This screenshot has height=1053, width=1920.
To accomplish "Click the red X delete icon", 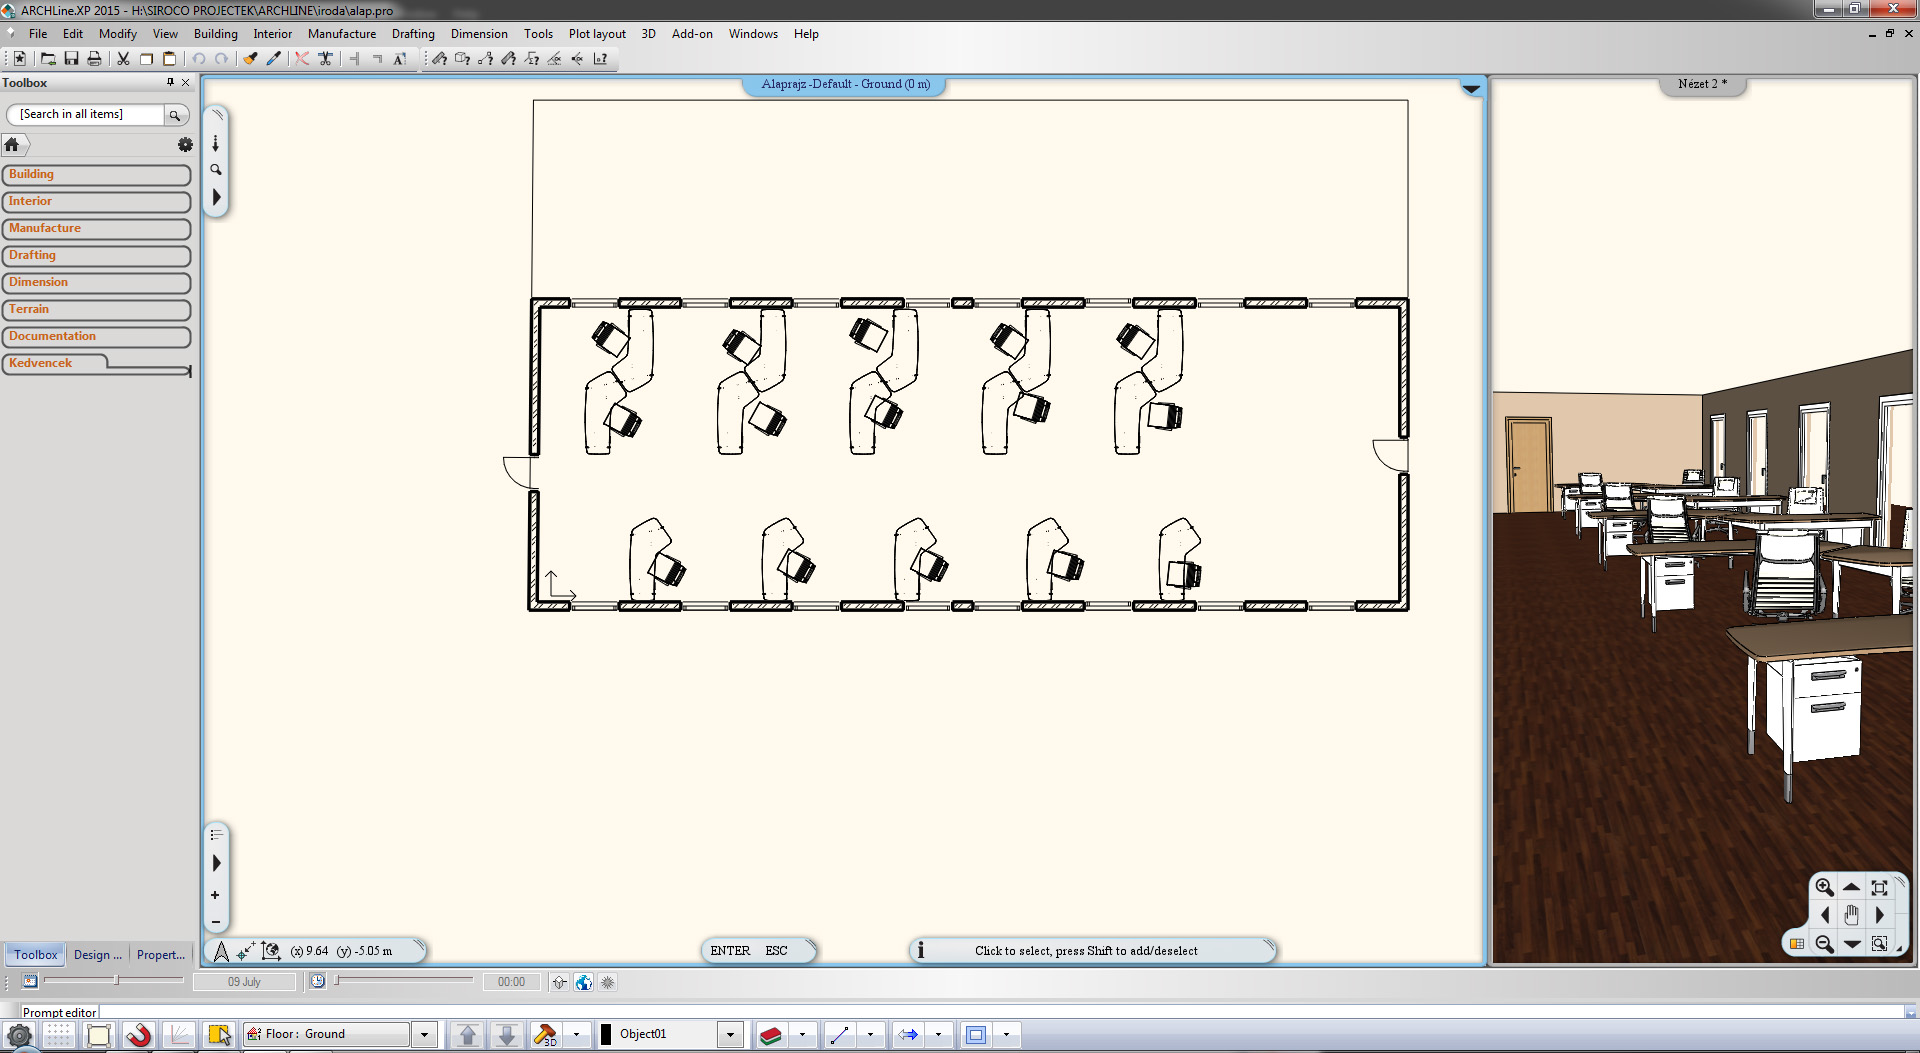I will point(301,59).
